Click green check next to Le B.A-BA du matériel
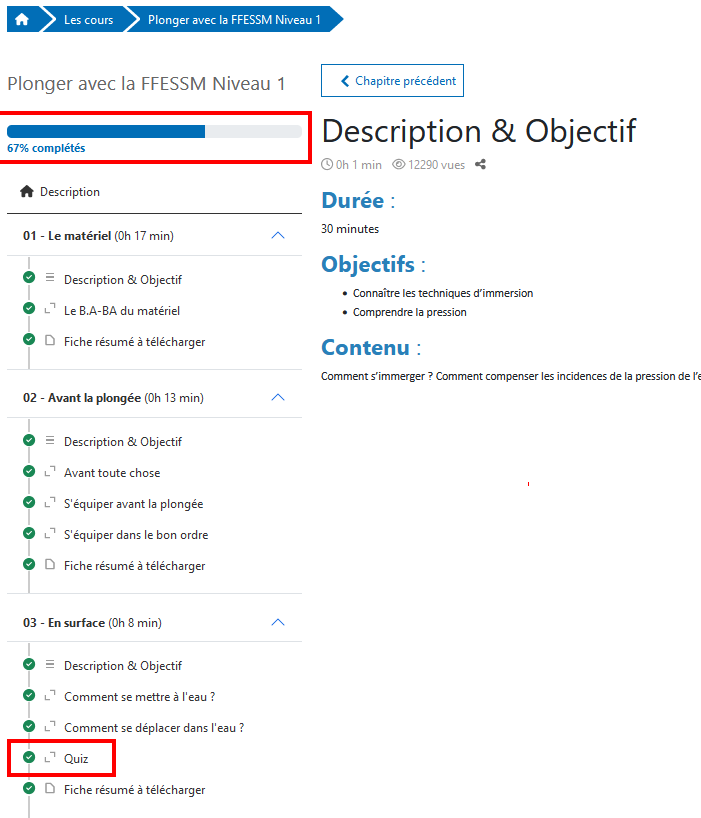 29,308
